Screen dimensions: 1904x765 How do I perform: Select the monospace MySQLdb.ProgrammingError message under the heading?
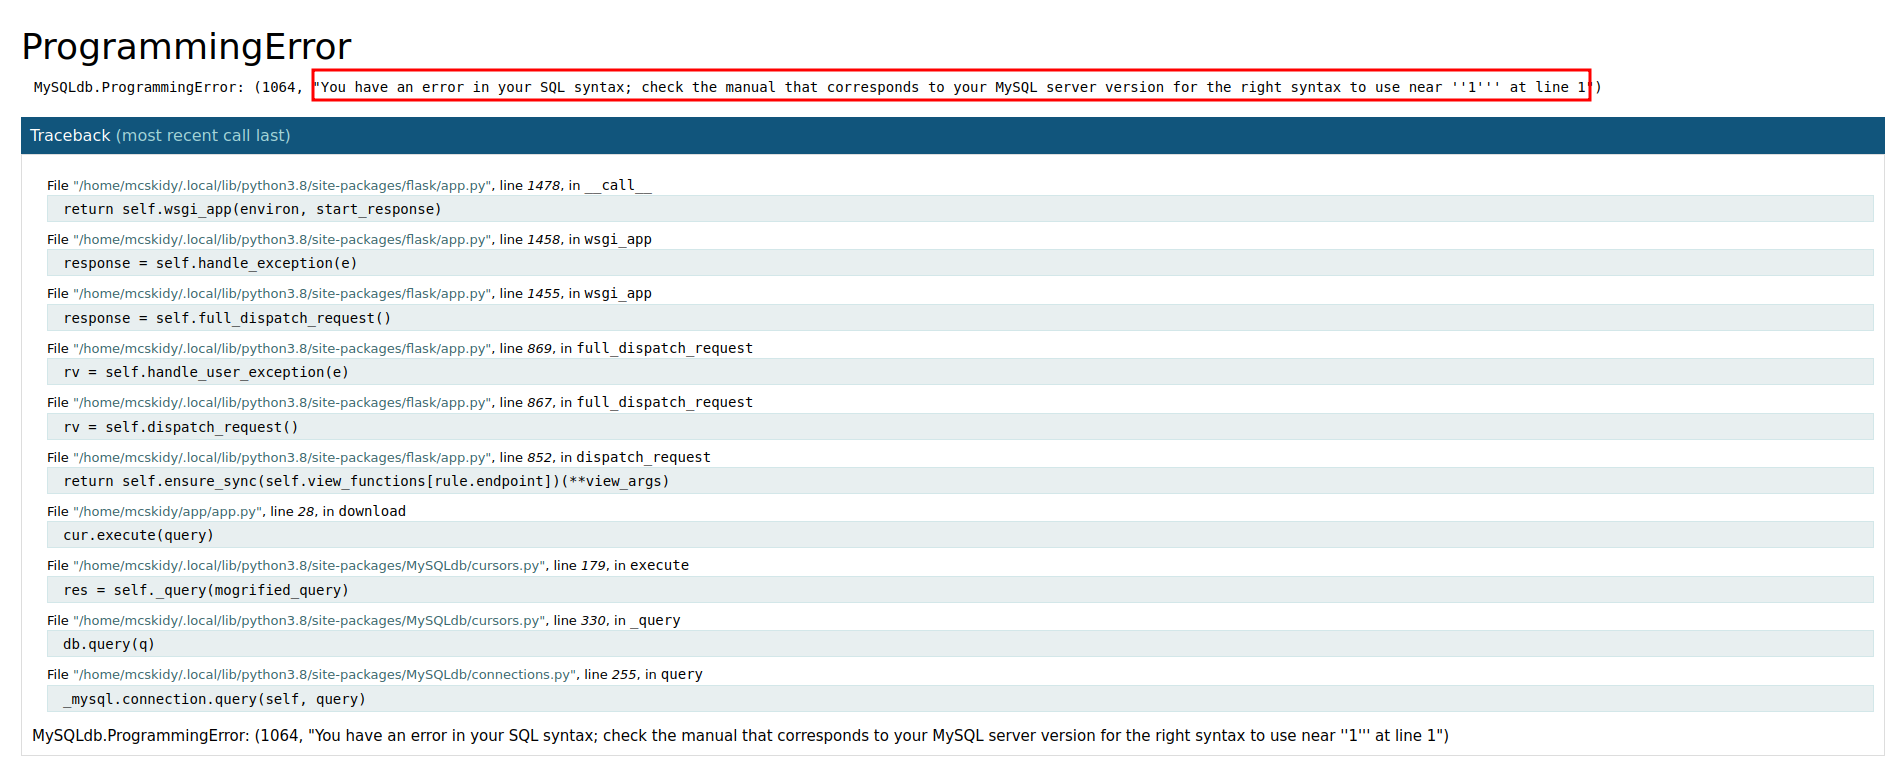point(817,87)
